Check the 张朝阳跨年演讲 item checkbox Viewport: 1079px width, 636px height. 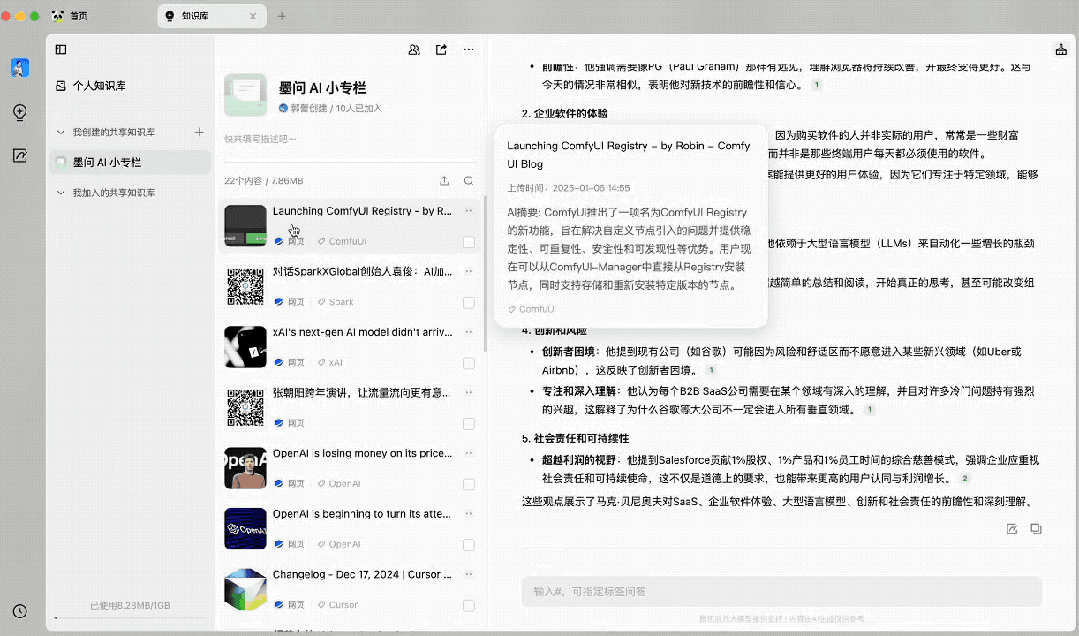click(469, 424)
